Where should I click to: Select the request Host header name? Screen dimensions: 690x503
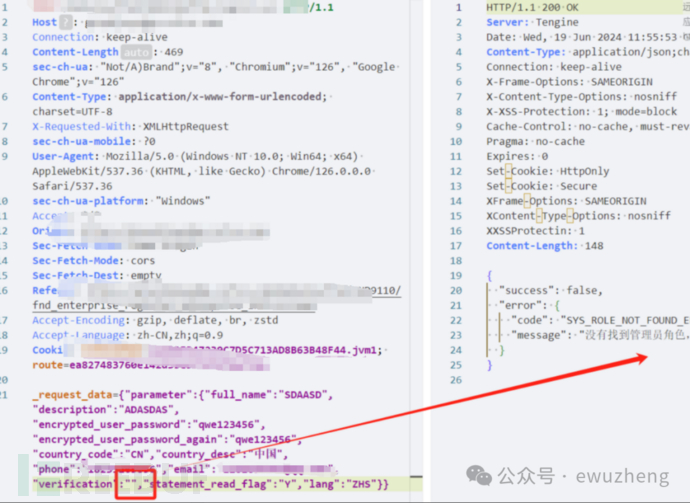(x=44, y=22)
